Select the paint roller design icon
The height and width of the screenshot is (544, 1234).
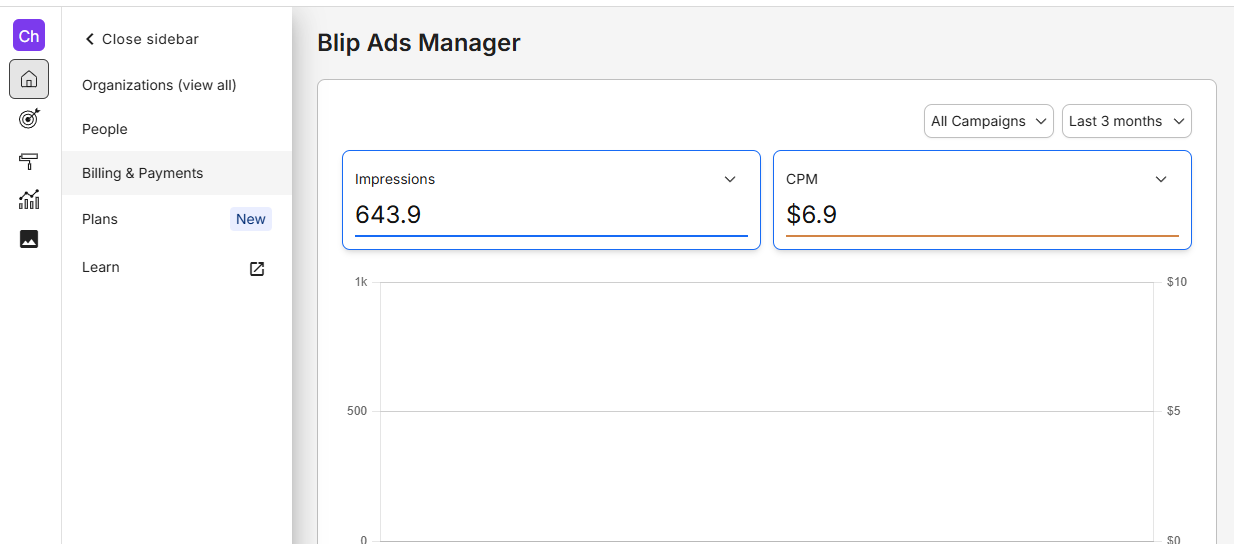29,160
